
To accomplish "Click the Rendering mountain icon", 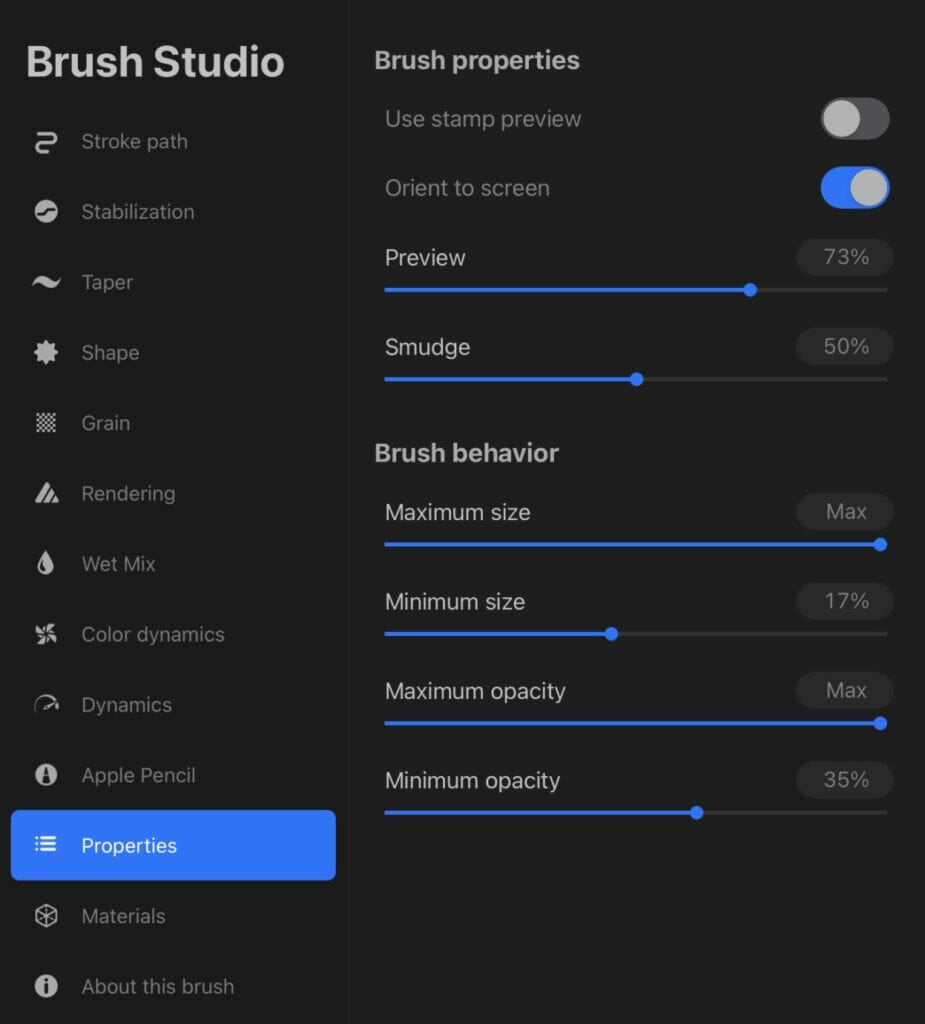I will [x=46, y=493].
